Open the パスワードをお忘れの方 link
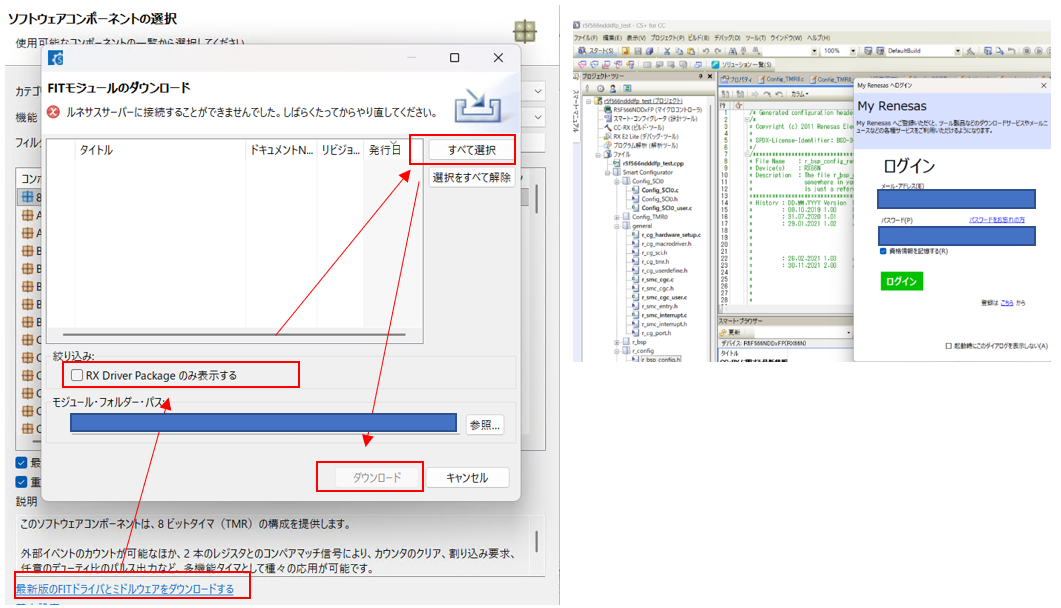This screenshot has height=608, width=1061. coord(997,220)
